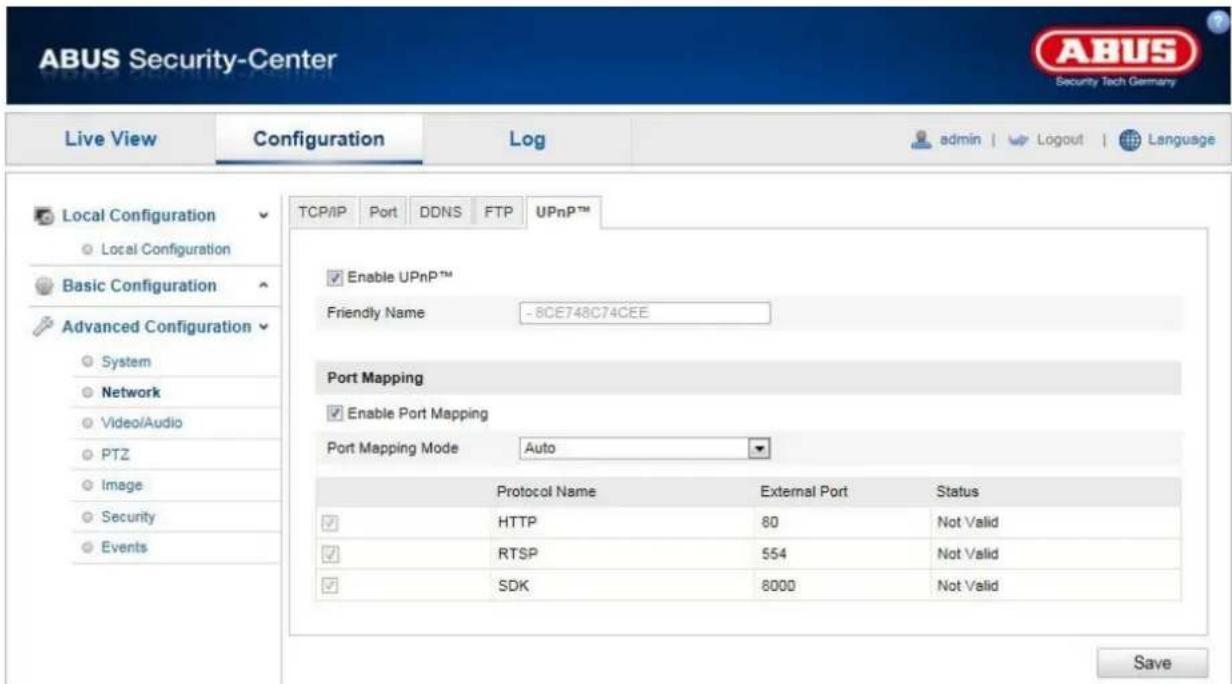Open the PTZ settings item
This screenshot has height=684, width=1232.
point(117,454)
